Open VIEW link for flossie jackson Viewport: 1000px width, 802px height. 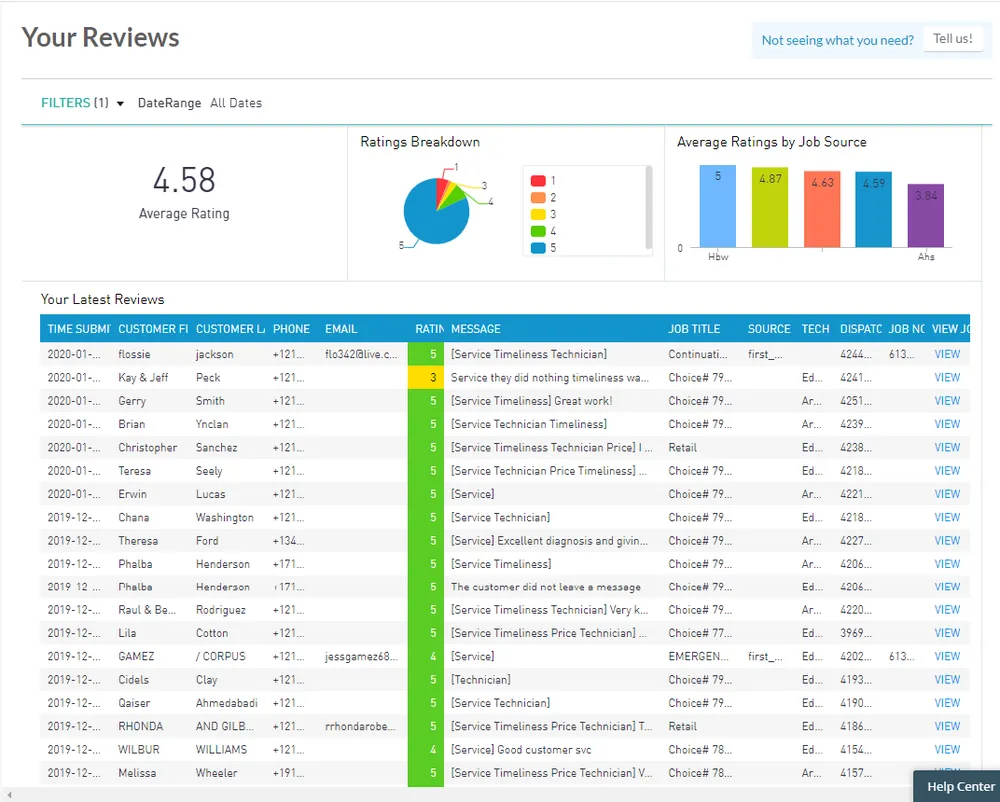tap(946, 354)
